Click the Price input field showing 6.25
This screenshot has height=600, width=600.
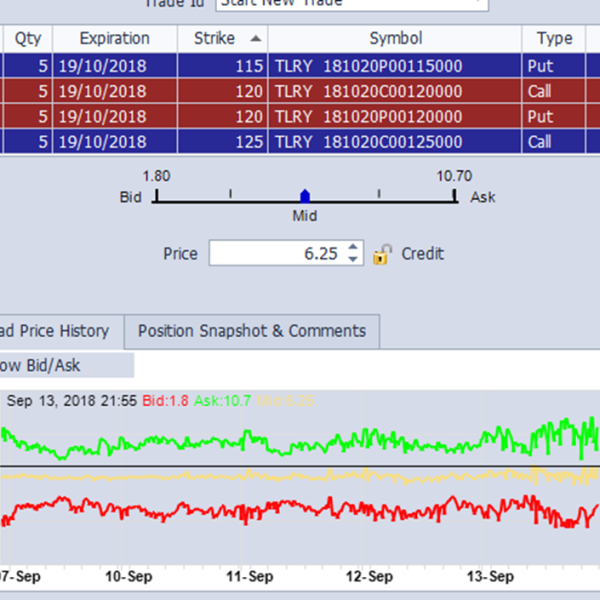point(278,254)
